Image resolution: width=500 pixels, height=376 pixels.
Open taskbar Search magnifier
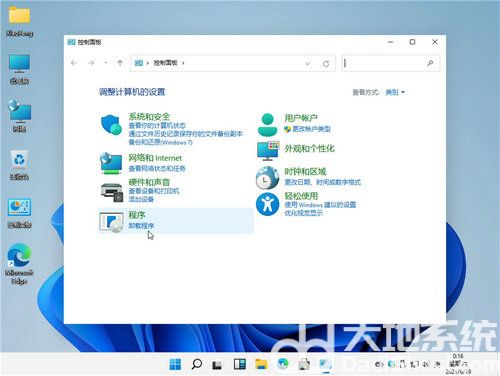pyautogui.click(x=196, y=364)
